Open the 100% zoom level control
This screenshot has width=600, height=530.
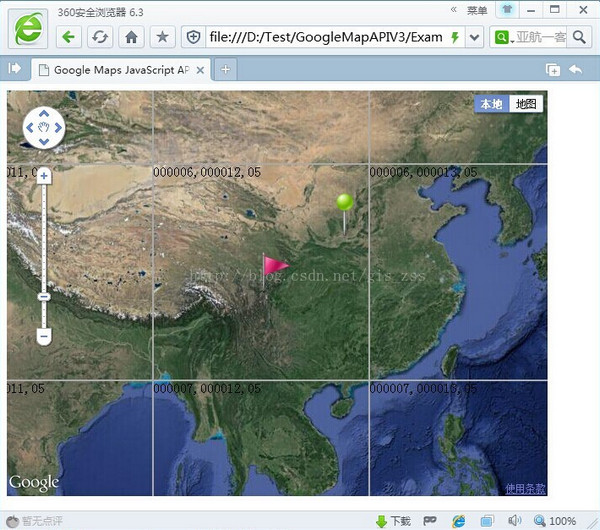(555, 521)
